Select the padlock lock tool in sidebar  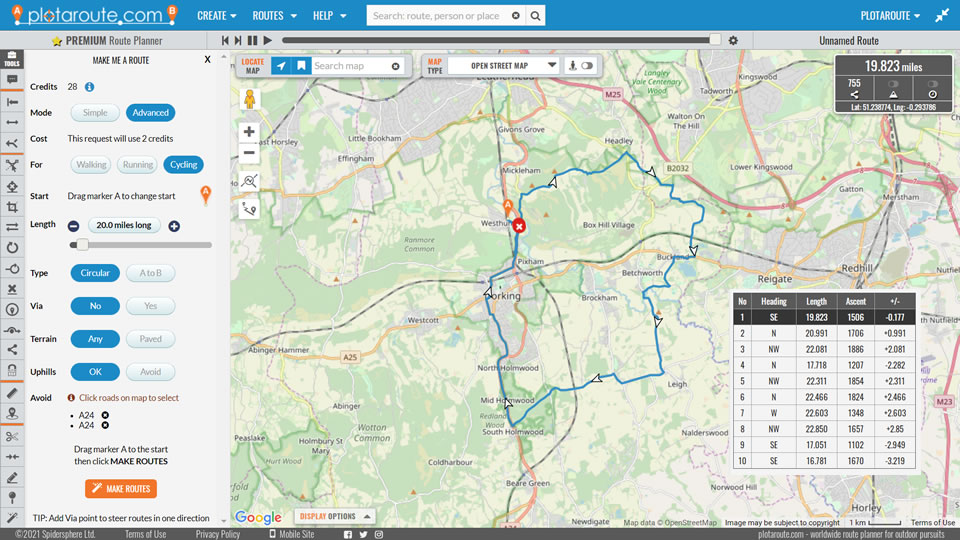coord(12,370)
